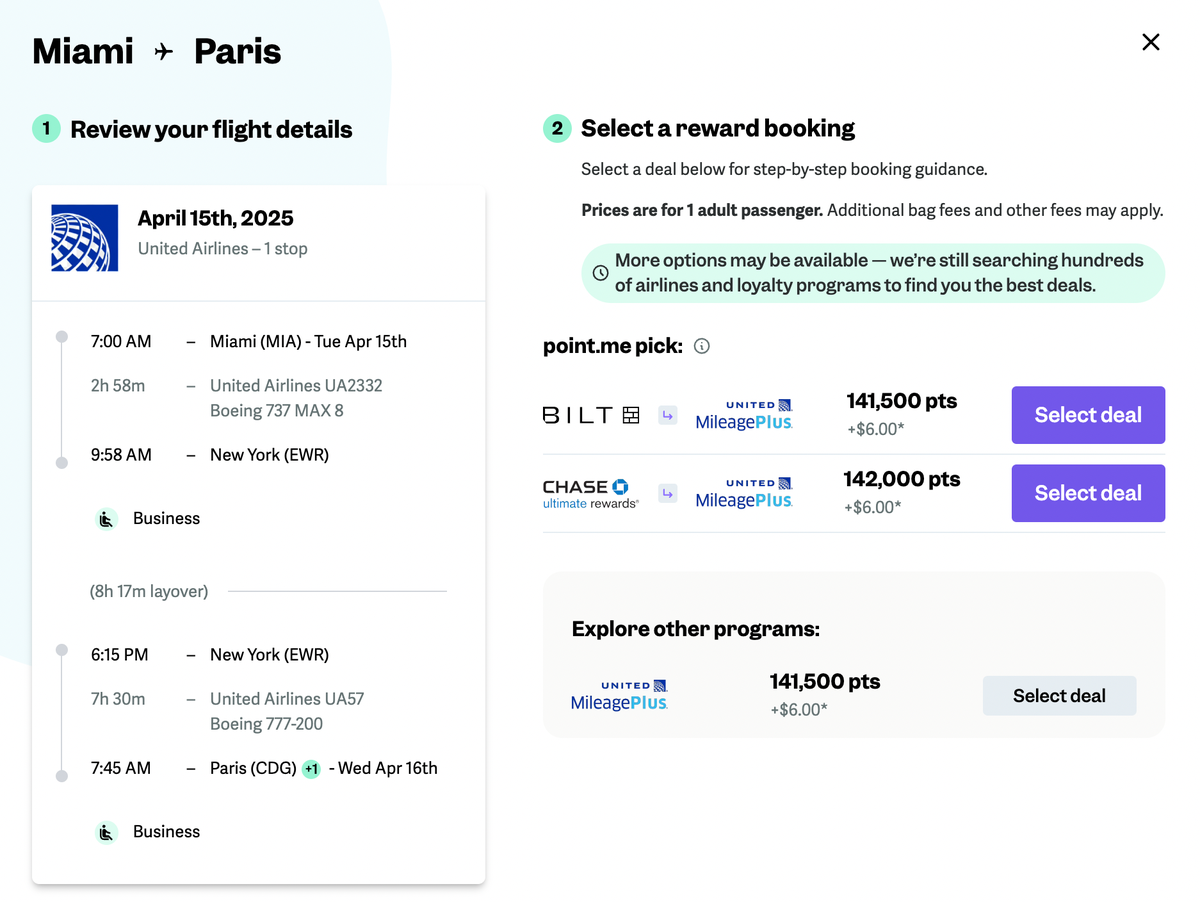Click step indicator 1 beside Review your flight details

tap(46, 129)
